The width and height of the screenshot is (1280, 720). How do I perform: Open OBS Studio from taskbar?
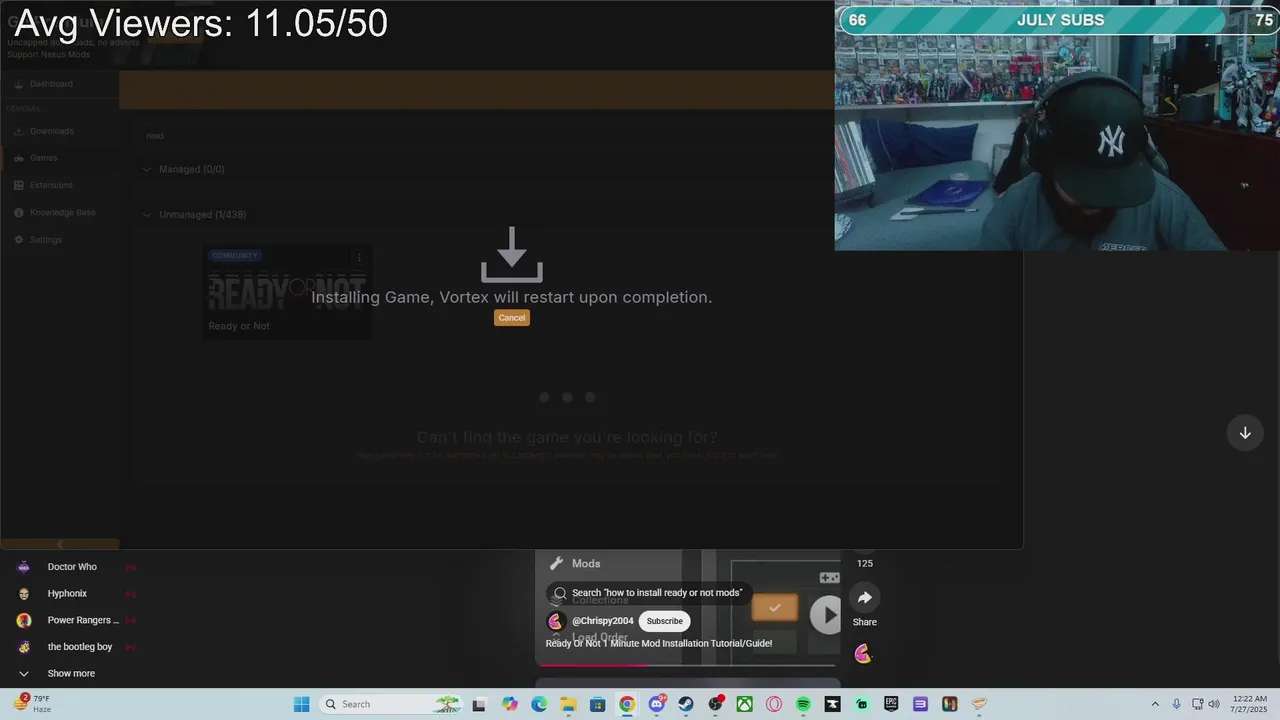pos(716,705)
